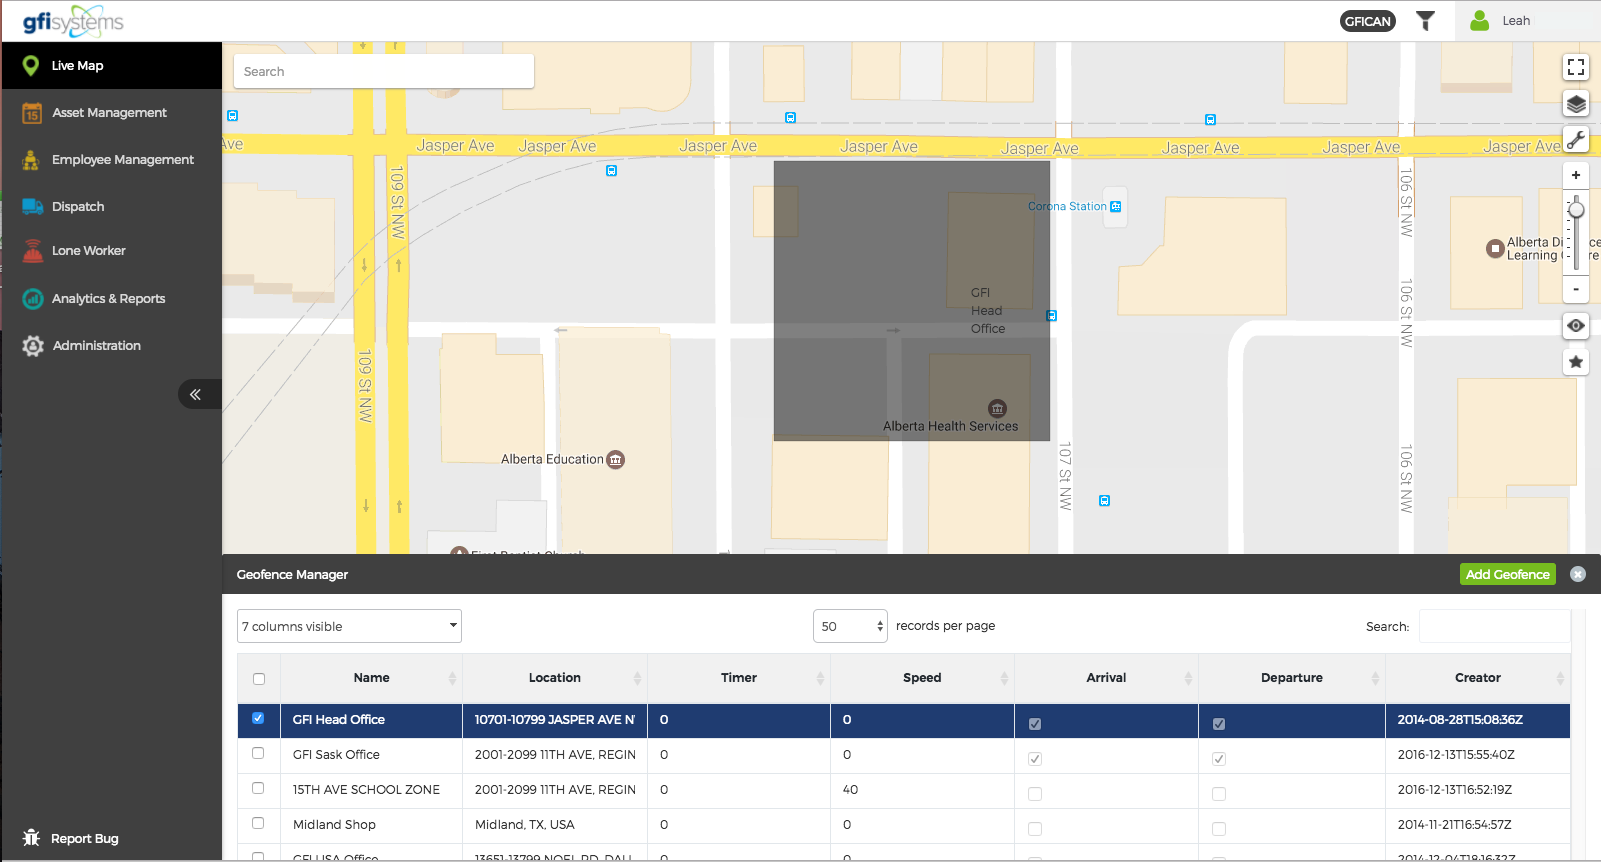1601x862 pixels.
Task: Click the star favorites icon on the map
Action: coord(1576,362)
